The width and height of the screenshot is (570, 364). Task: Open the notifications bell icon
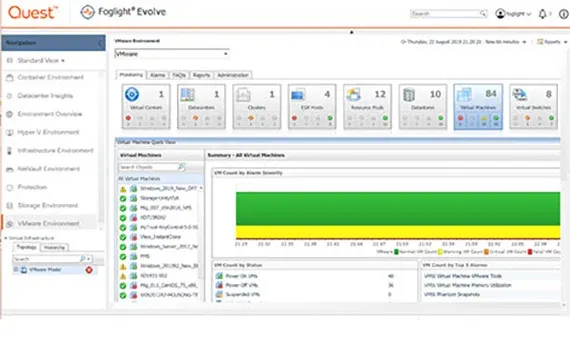pos(542,14)
